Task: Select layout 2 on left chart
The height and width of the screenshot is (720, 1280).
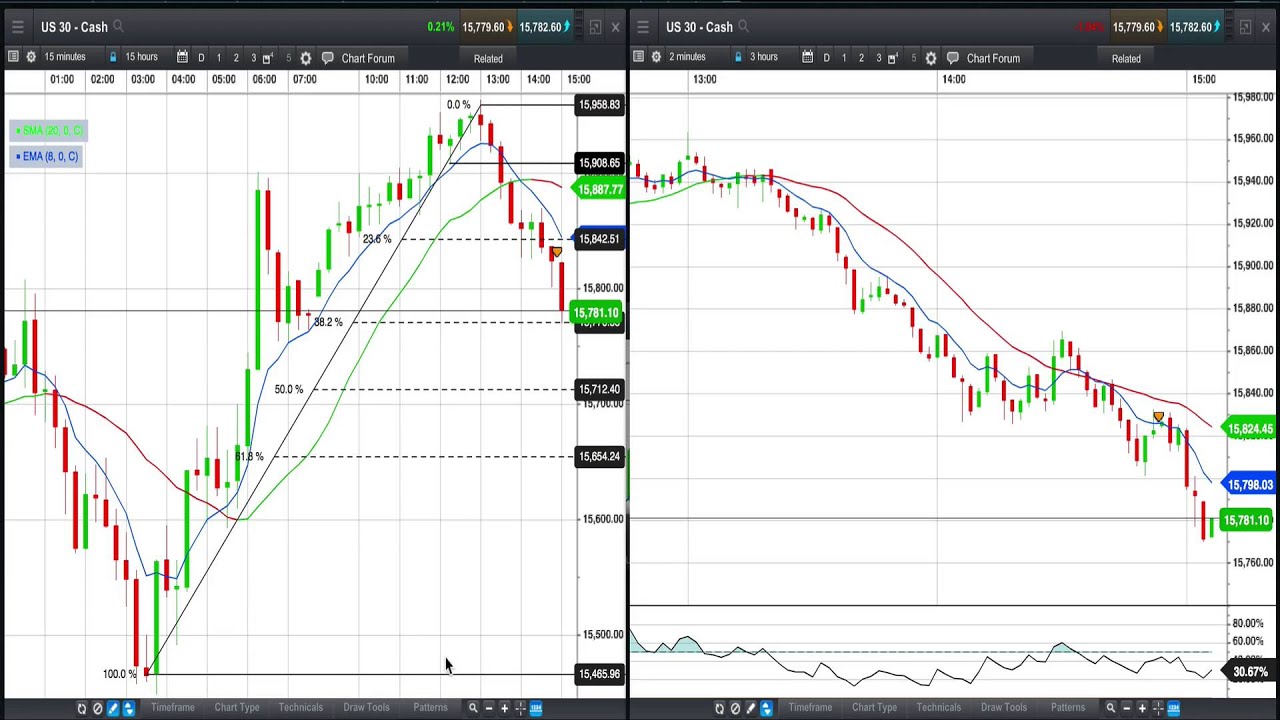Action: pos(236,58)
